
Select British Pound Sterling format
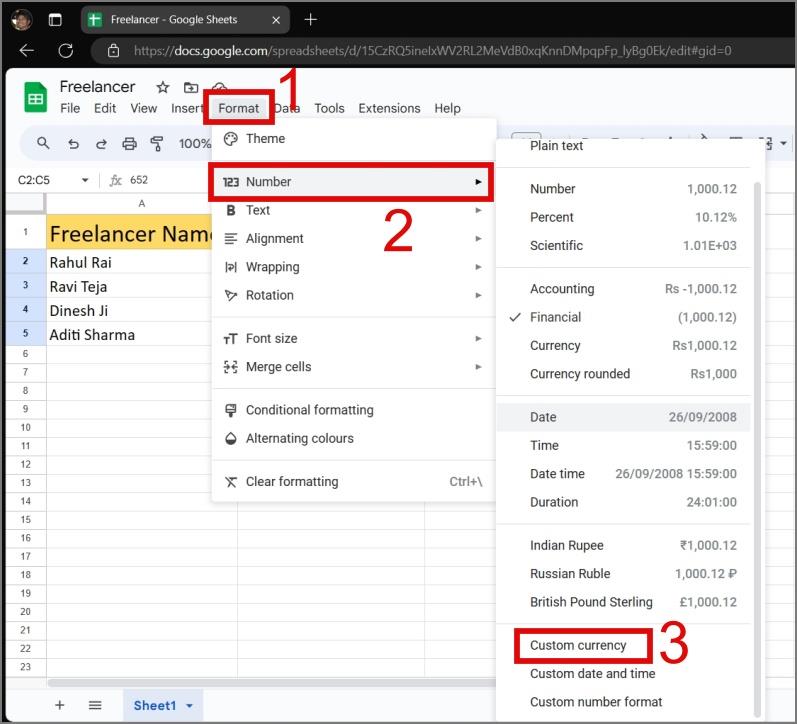click(x=623, y=602)
